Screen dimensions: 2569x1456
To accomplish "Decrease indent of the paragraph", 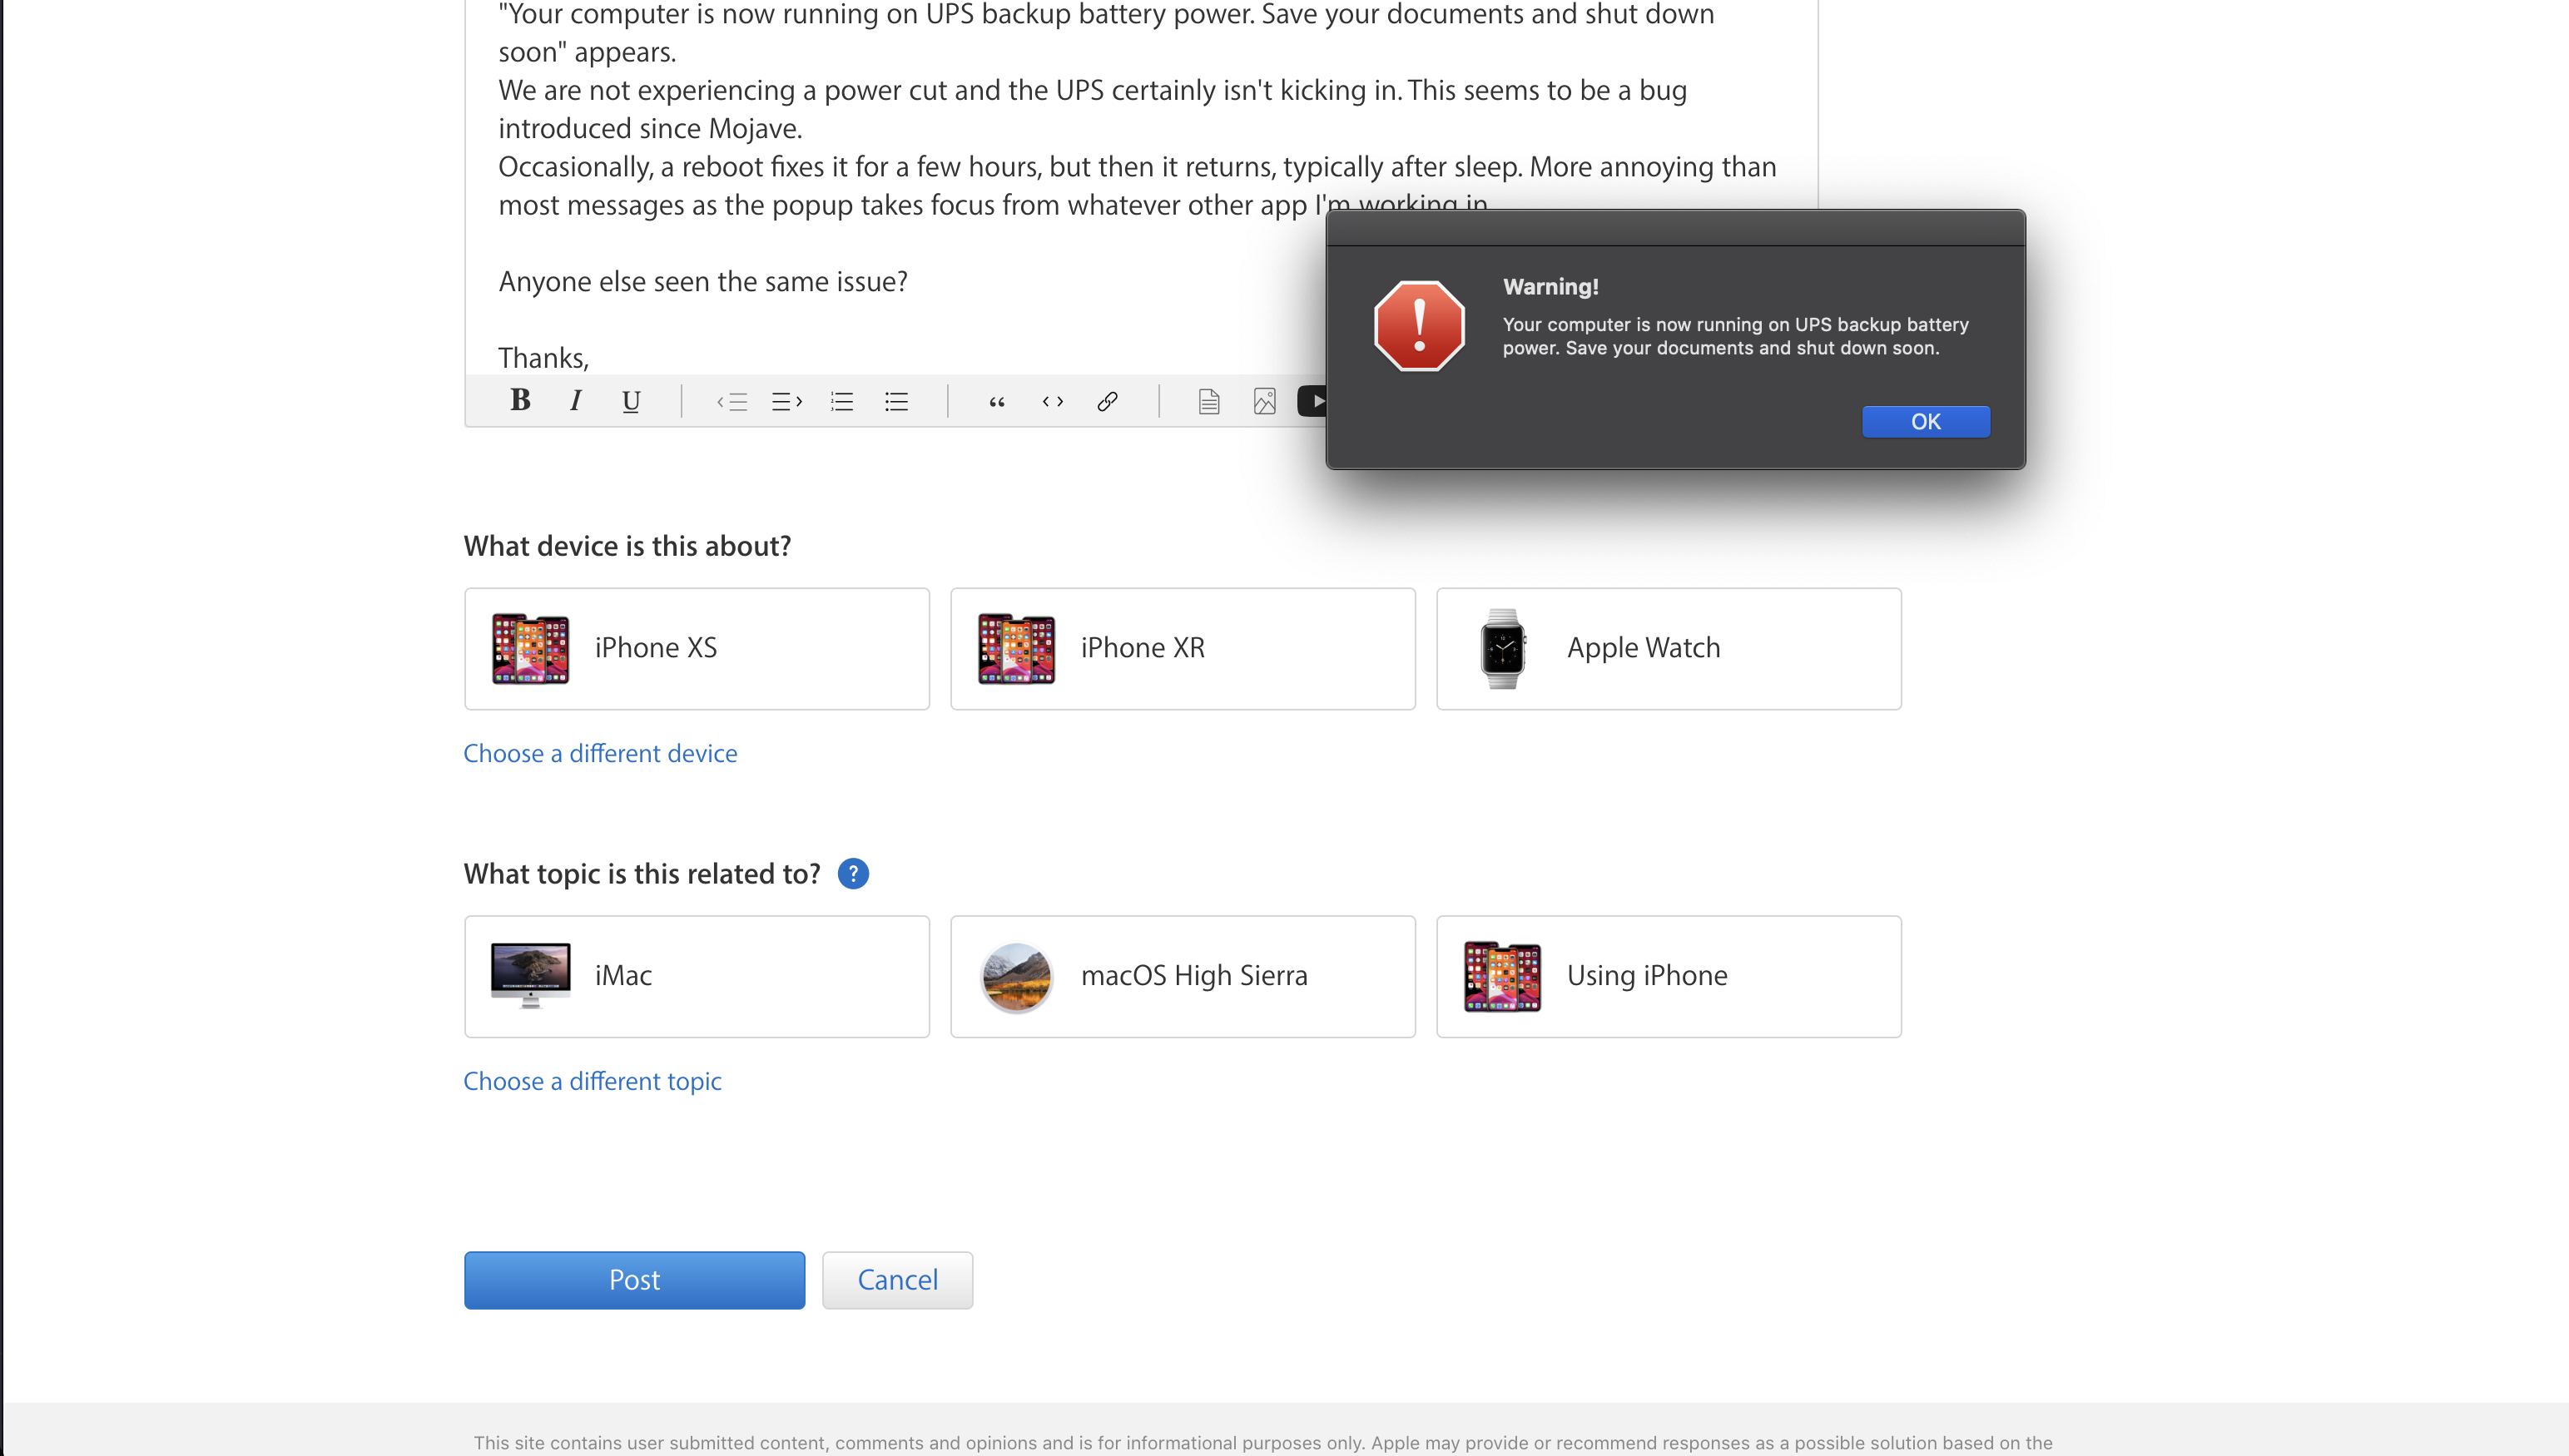I will [x=732, y=402].
